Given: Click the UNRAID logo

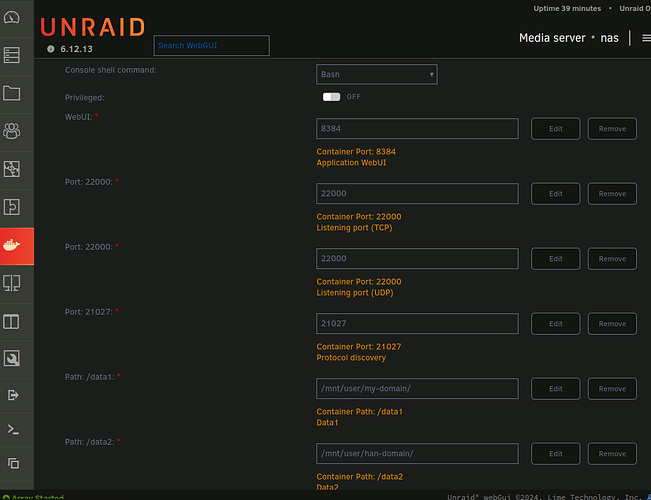Looking at the screenshot, I should pos(93,27).
